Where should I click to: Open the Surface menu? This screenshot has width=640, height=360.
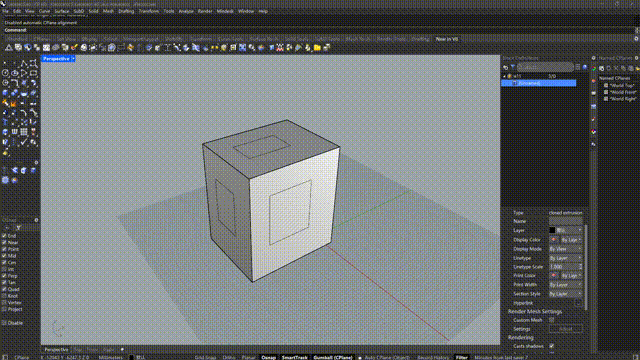[62, 11]
